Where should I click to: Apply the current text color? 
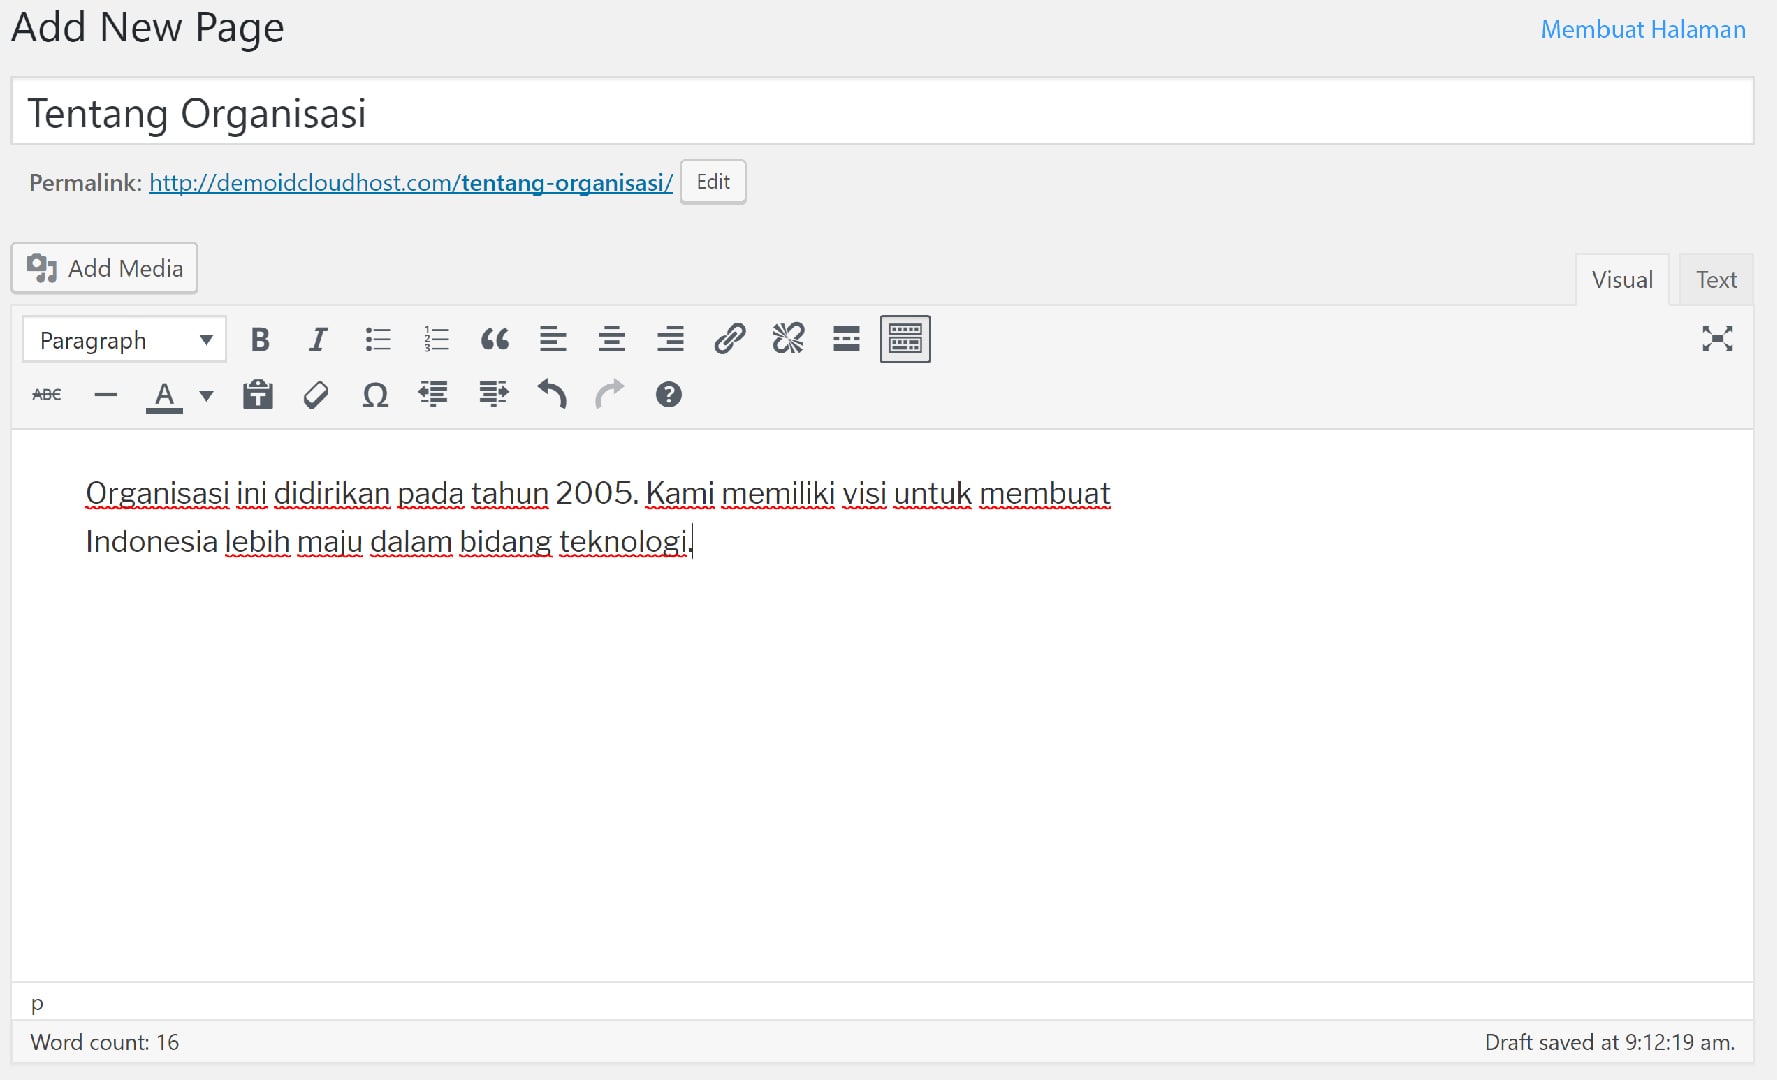tap(165, 395)
